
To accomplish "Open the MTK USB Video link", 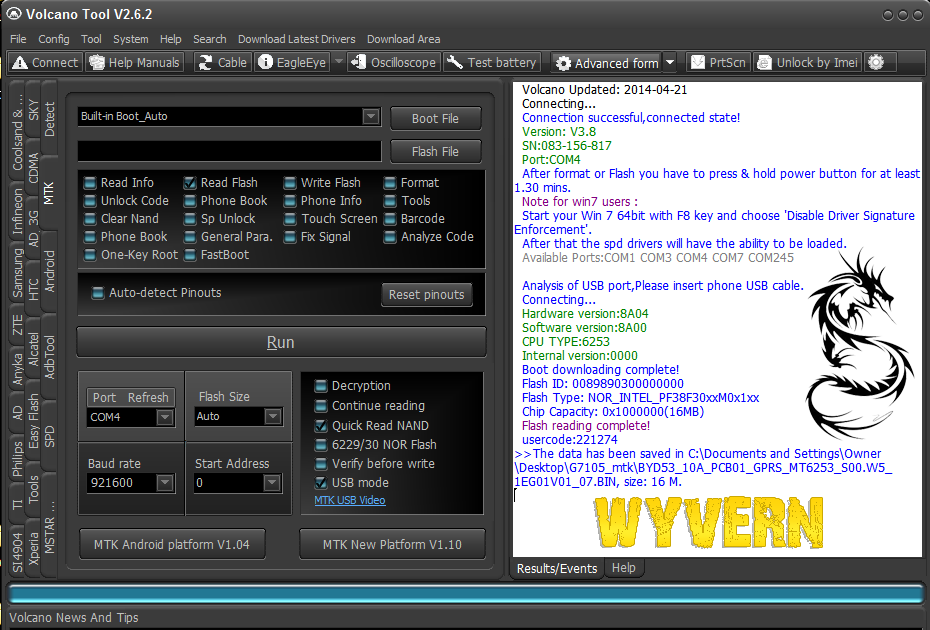I will click(350, 500).
